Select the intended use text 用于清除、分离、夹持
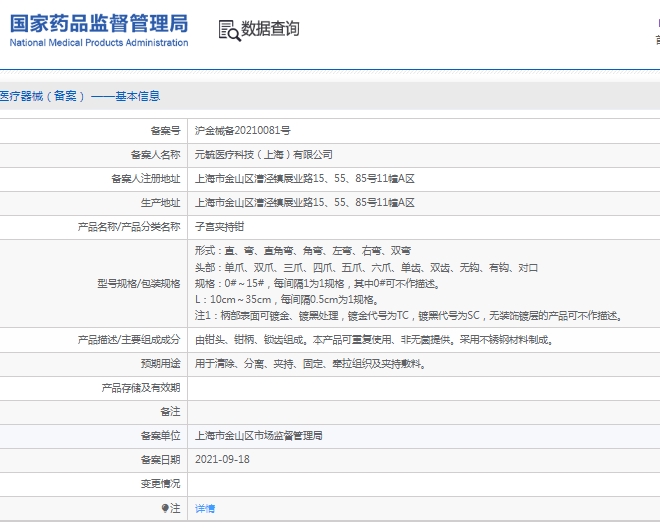The height and width of the screenshot is (528, 660). [310, 364]
